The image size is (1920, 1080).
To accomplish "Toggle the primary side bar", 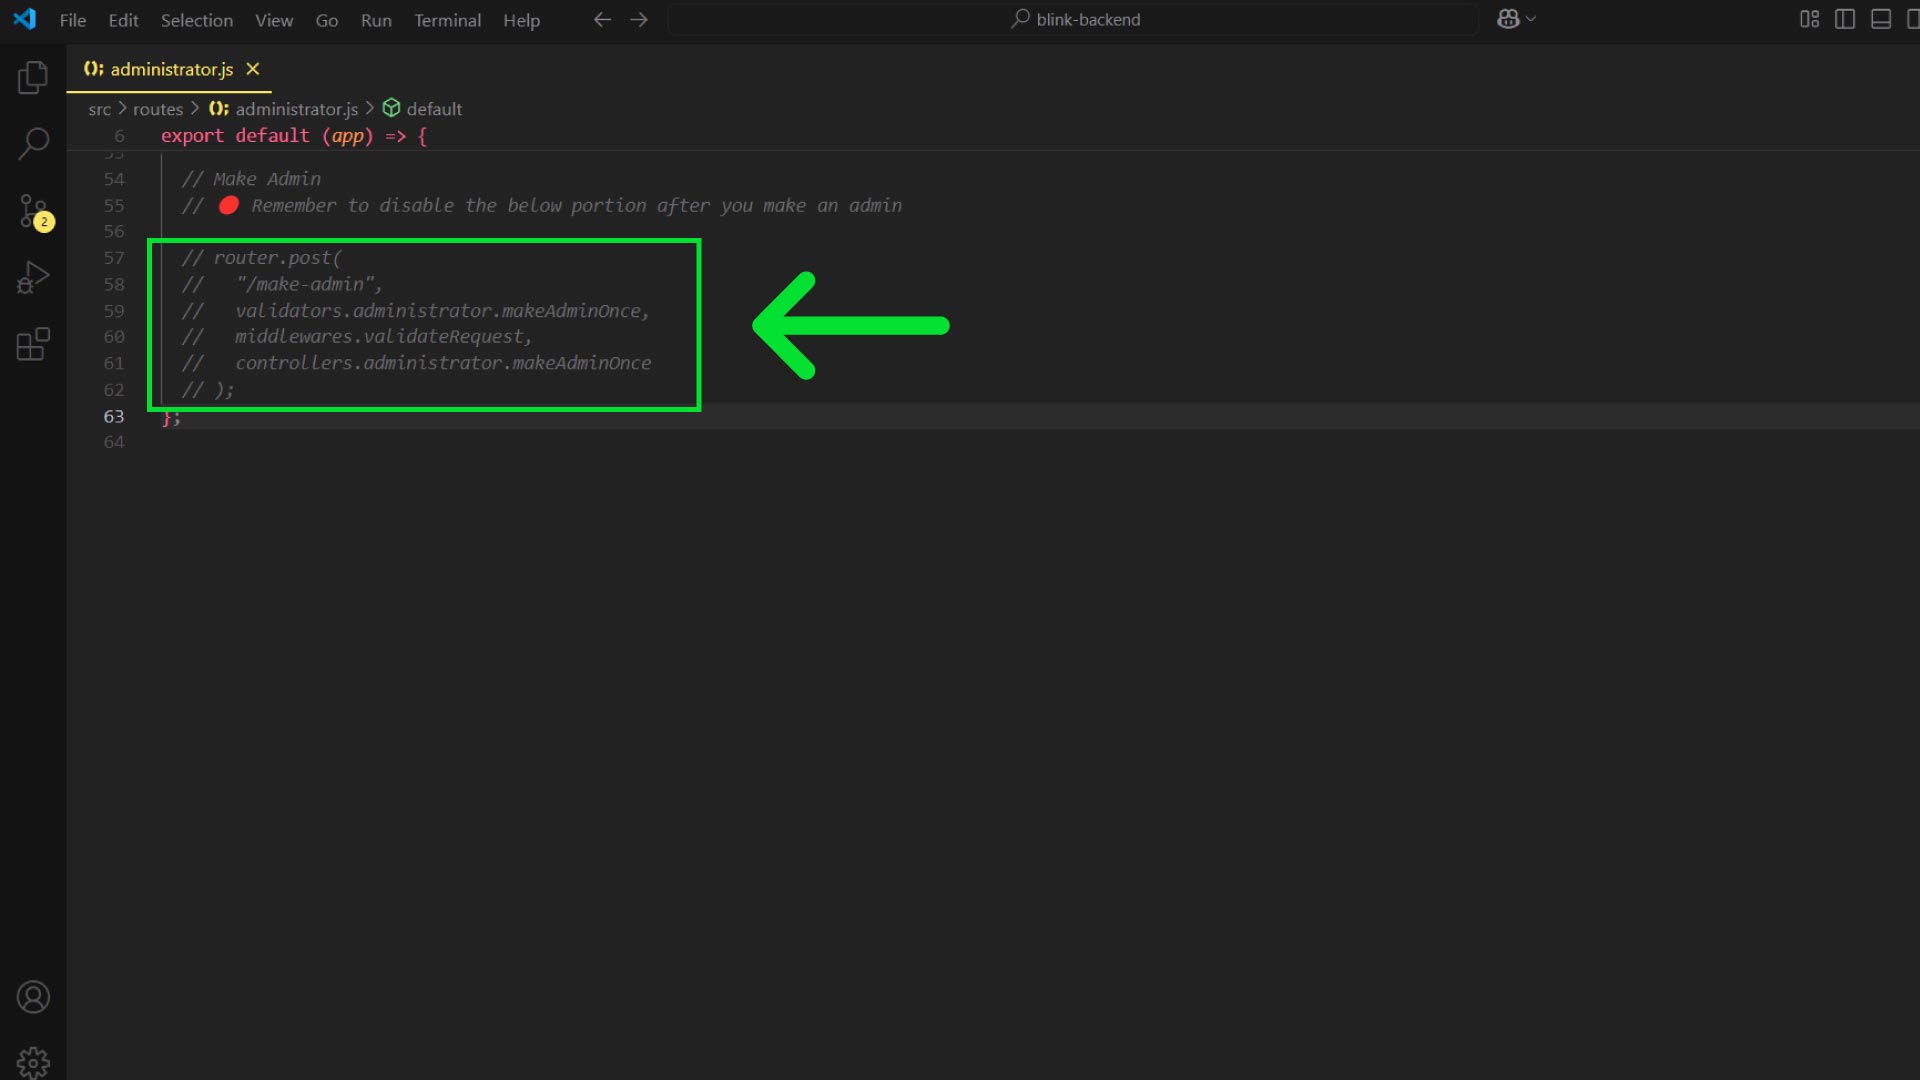I will [1845, 19].
